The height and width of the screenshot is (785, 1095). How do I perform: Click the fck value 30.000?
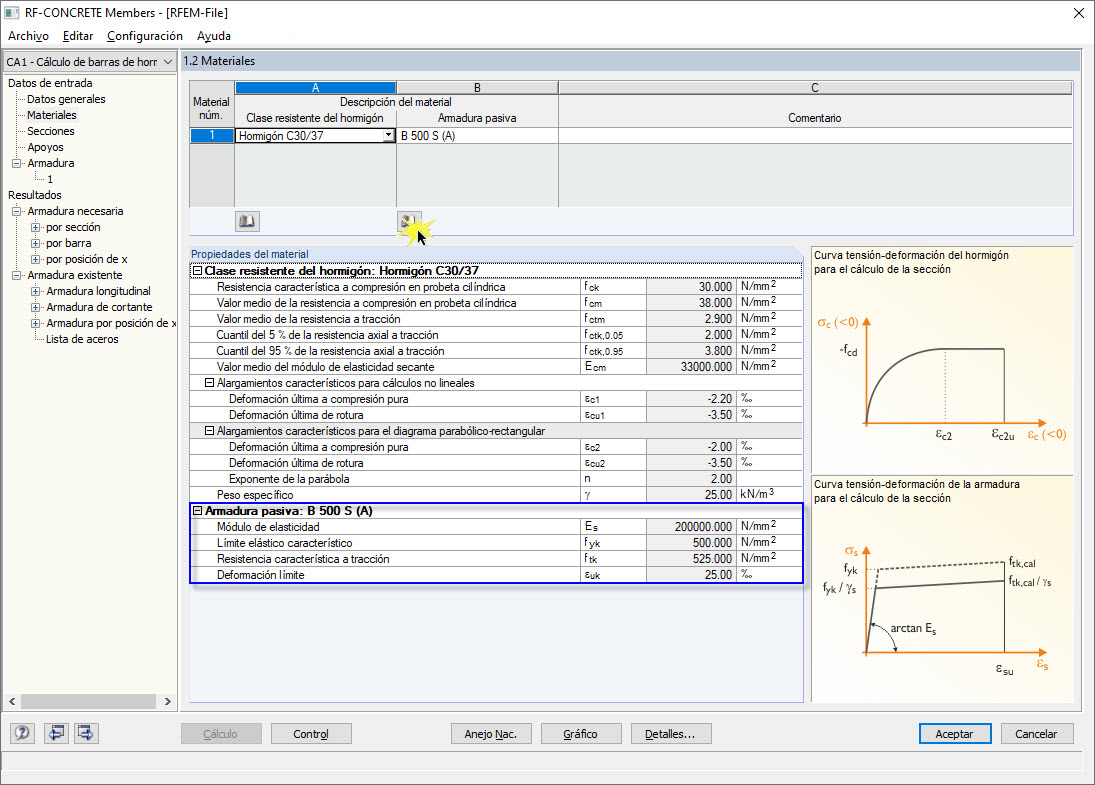(691, 286)
